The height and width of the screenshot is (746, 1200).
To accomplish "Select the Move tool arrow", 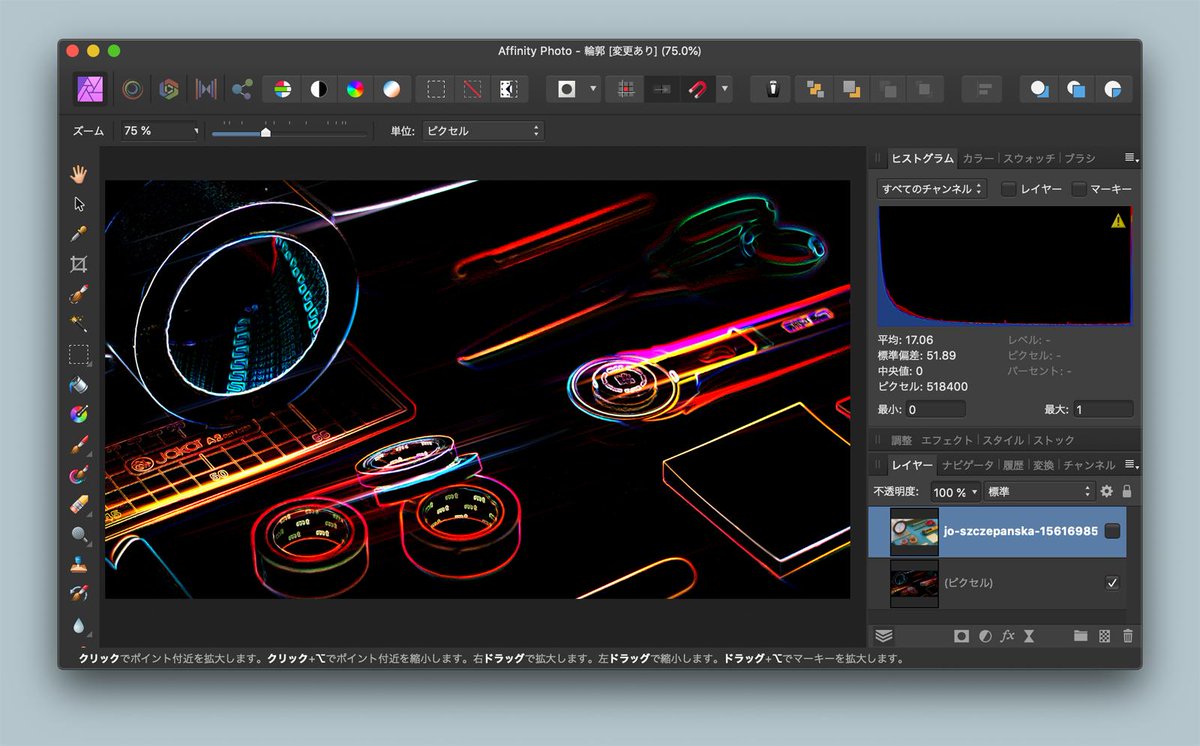I will [x=79, y=204].
